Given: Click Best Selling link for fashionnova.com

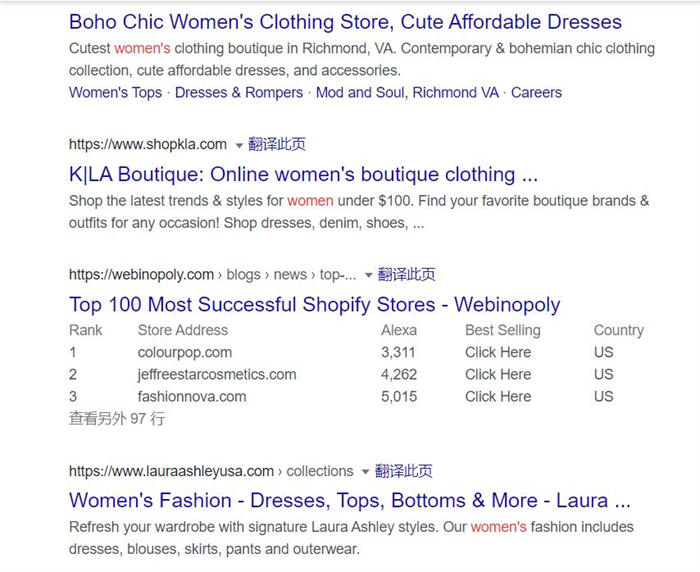Looking at the screenshot, I should pyautogui.click(x=497, y=396).
